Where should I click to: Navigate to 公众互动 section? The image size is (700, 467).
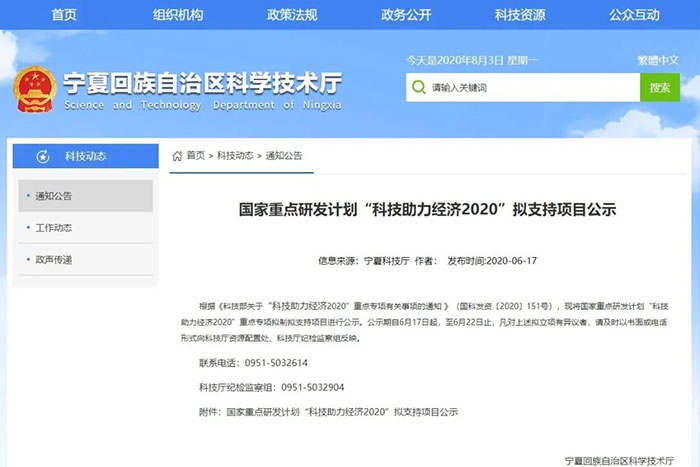point(634,14)
